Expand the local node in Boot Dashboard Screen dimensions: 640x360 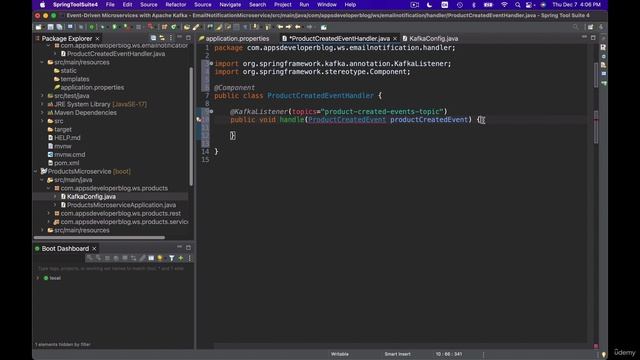point(38,278)
